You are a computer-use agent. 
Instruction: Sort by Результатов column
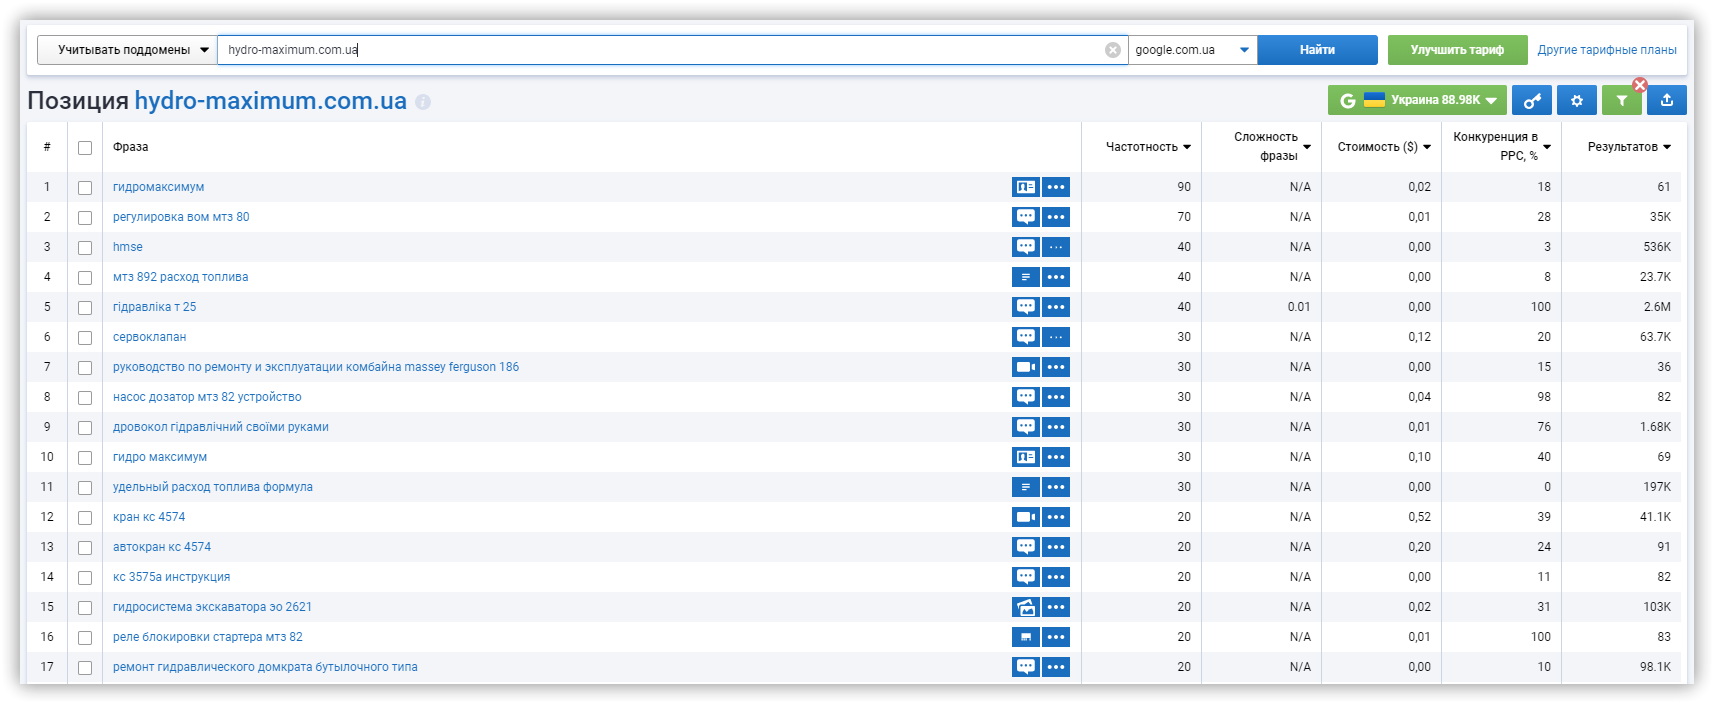[1629, 147]
